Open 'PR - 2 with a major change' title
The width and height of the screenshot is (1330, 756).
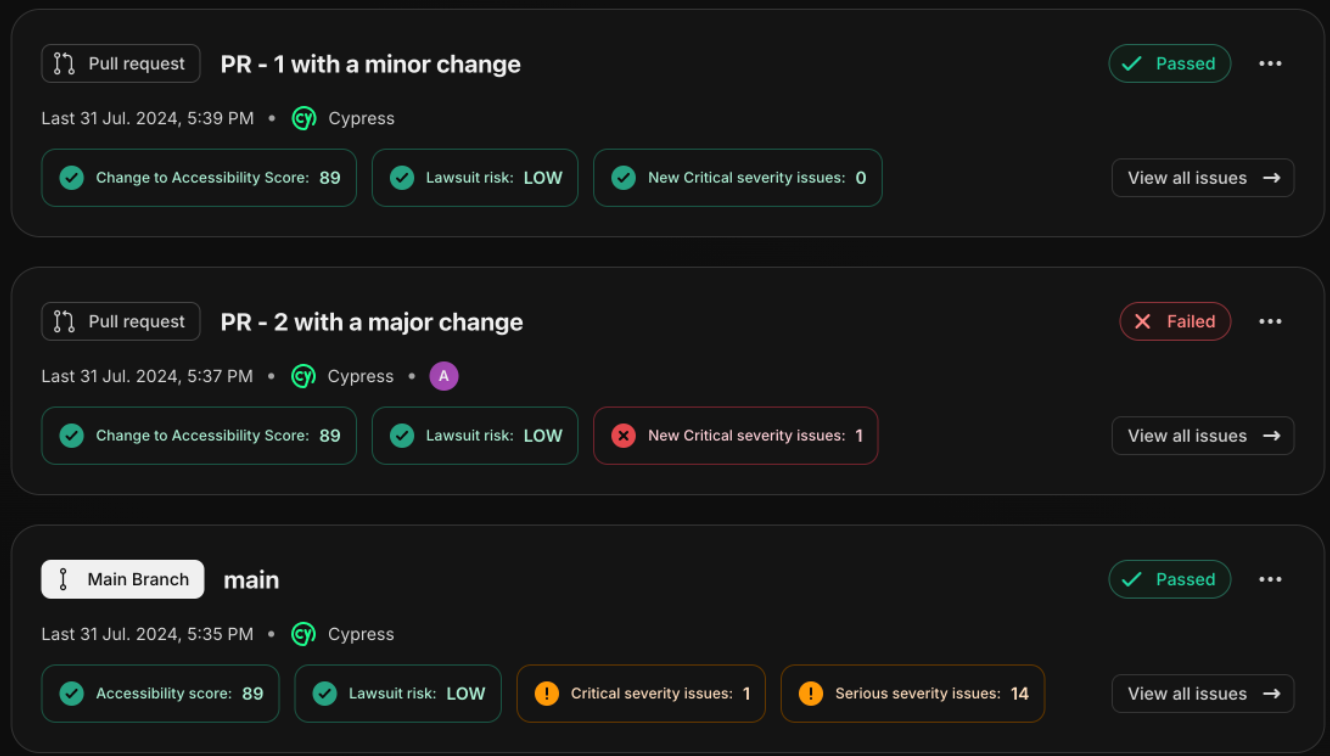(x=371, y=322)
